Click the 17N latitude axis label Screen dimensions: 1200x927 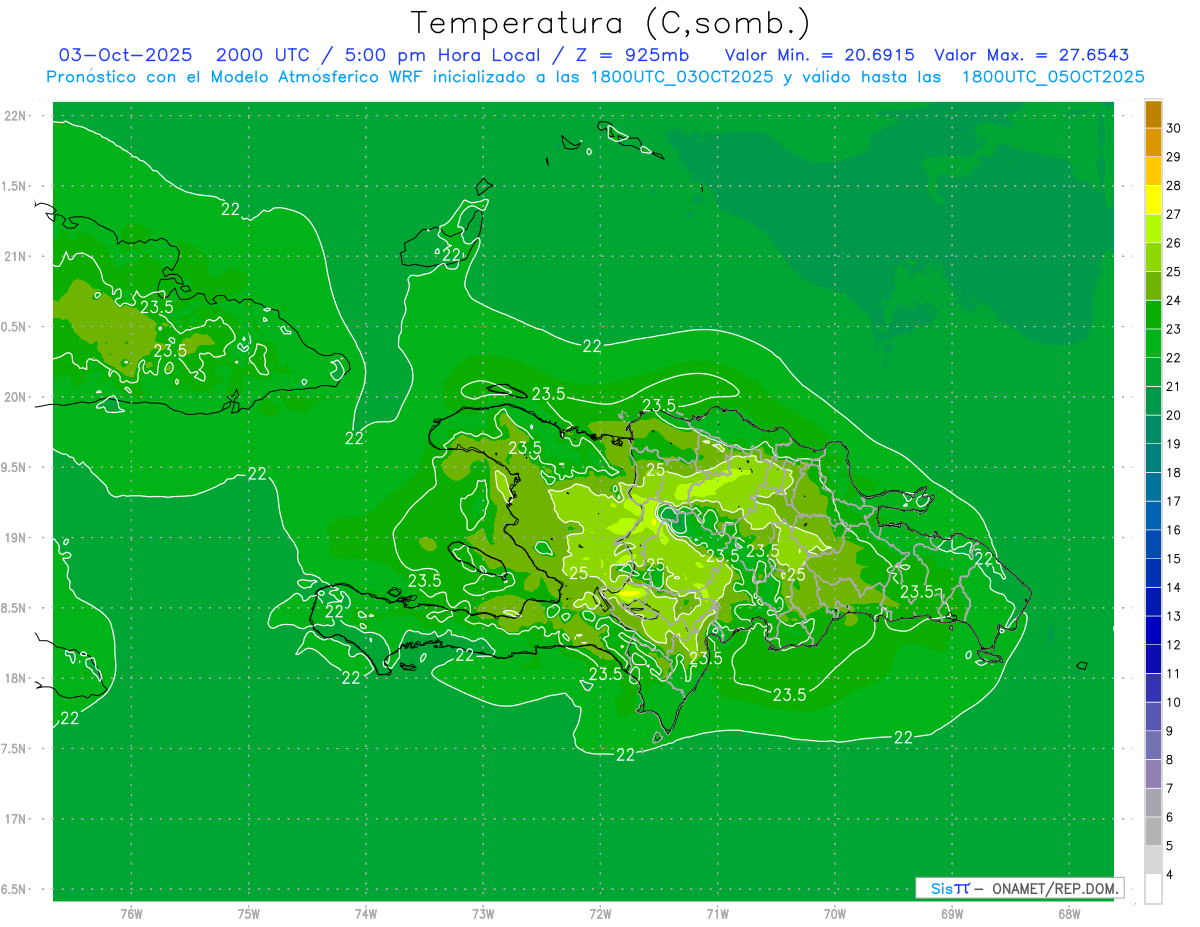point(17,819)
